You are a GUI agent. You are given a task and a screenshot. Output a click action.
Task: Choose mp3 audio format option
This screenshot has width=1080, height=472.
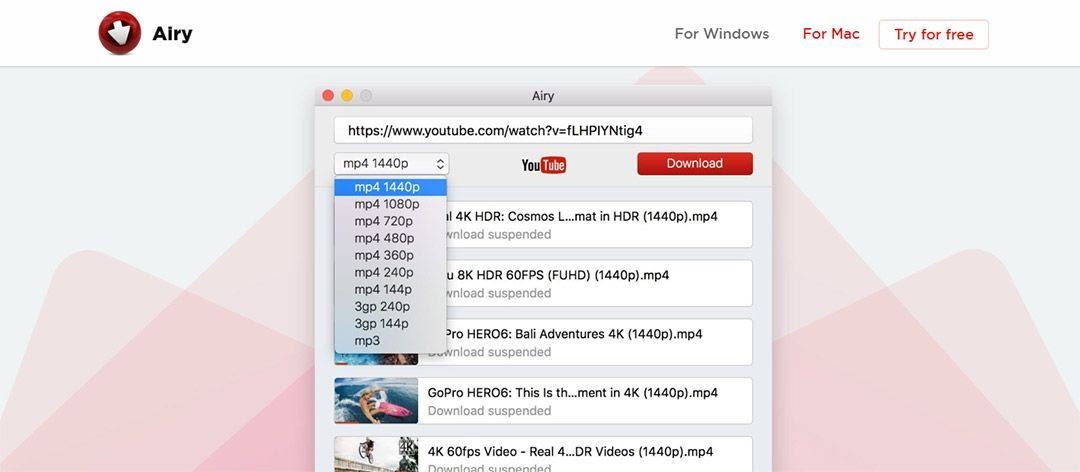pos(391,340)
